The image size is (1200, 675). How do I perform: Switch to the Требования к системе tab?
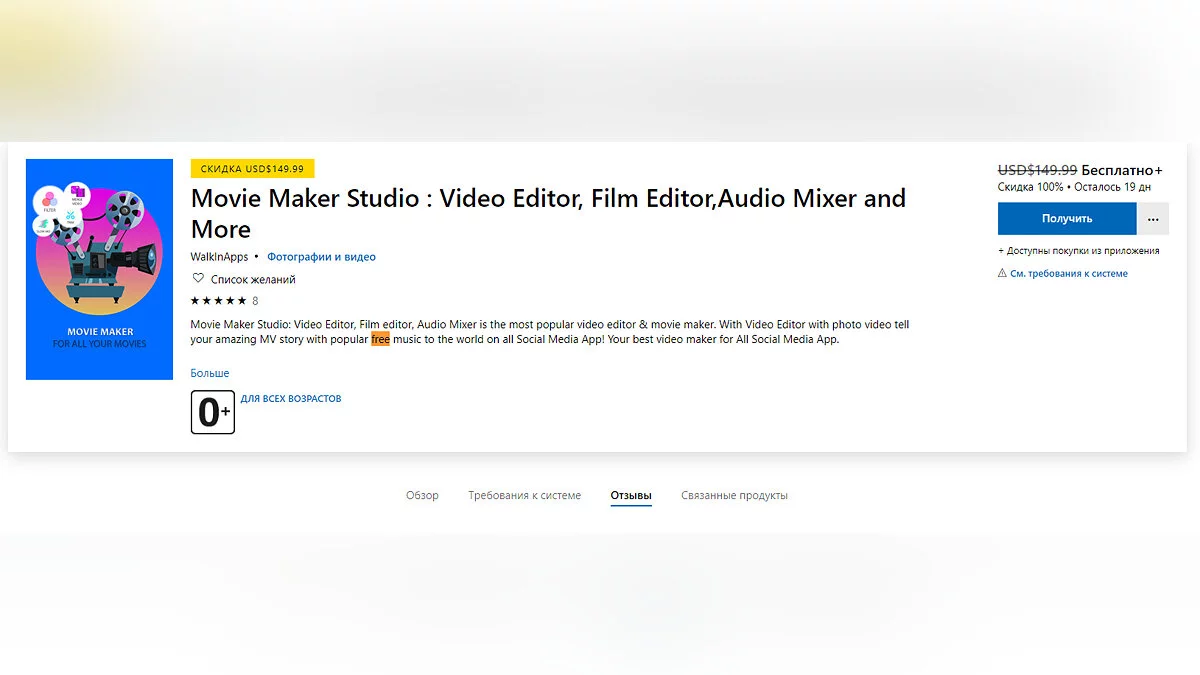[x=524, y=495]
